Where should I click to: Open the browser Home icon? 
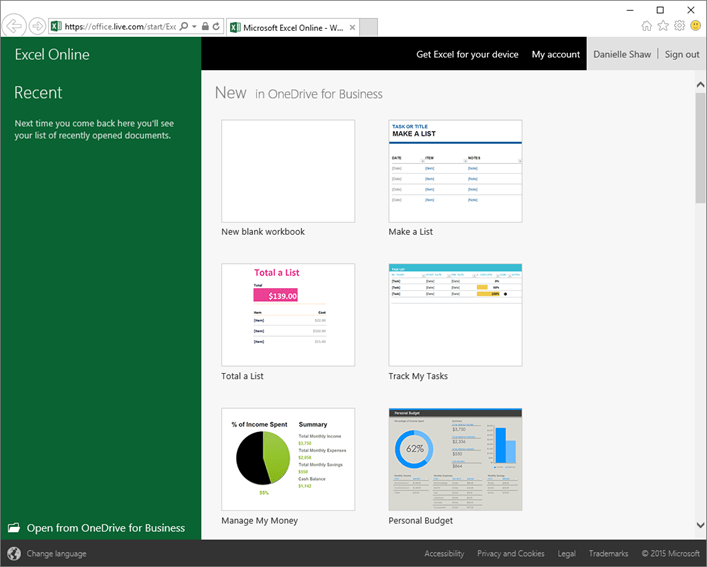coord(647,26)
